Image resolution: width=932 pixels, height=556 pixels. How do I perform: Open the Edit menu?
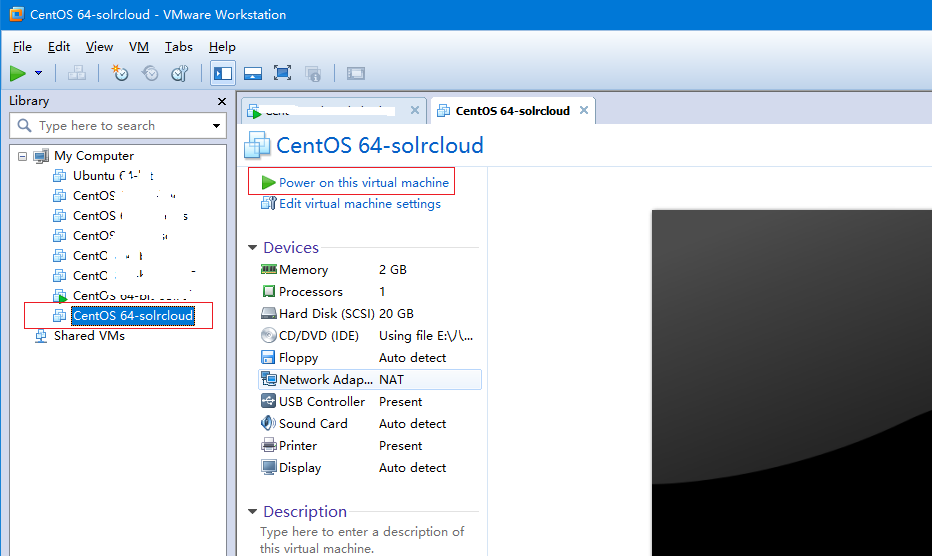coord(59,46)
